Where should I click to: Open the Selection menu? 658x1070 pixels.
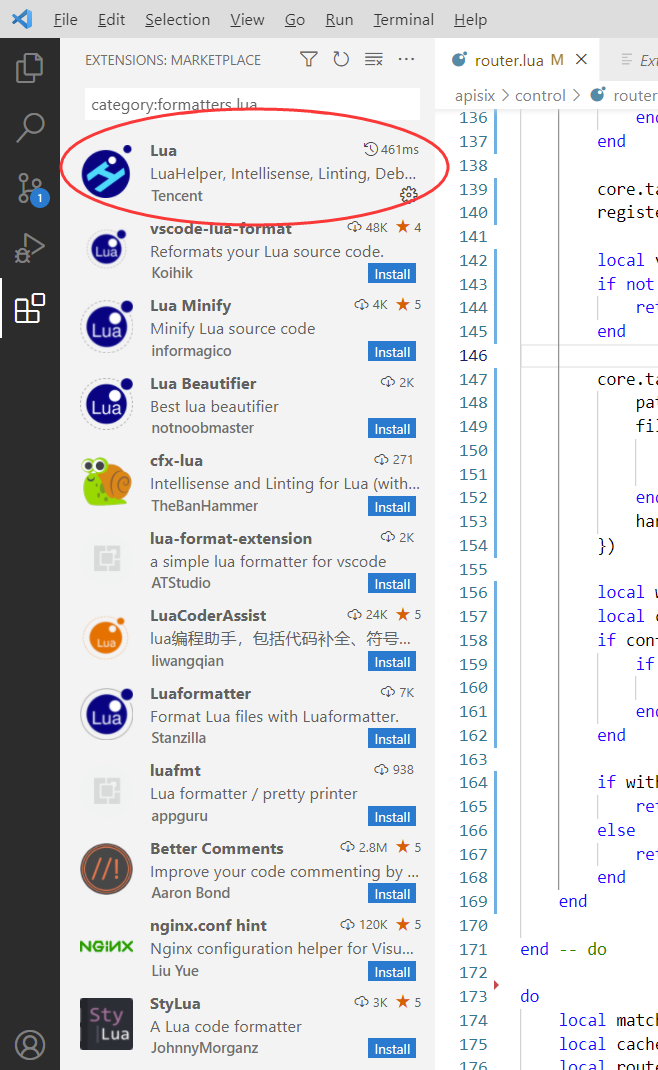177,20
